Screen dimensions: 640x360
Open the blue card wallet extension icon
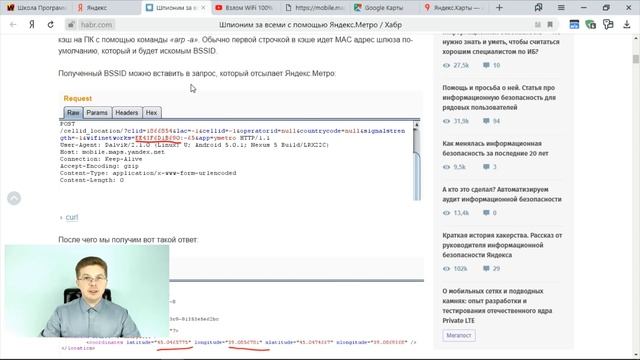click(574, 24)
